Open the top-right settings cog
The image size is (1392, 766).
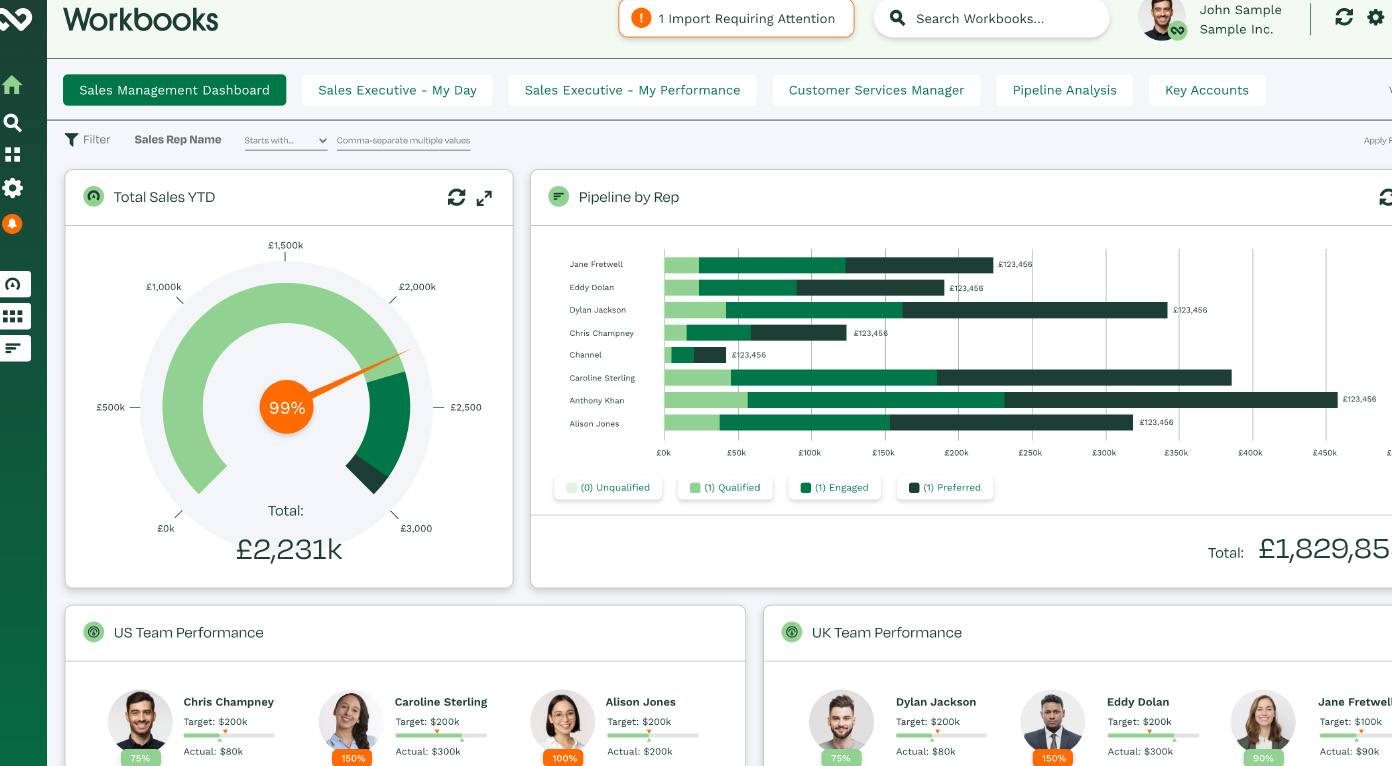click(x=1376, y=17)
